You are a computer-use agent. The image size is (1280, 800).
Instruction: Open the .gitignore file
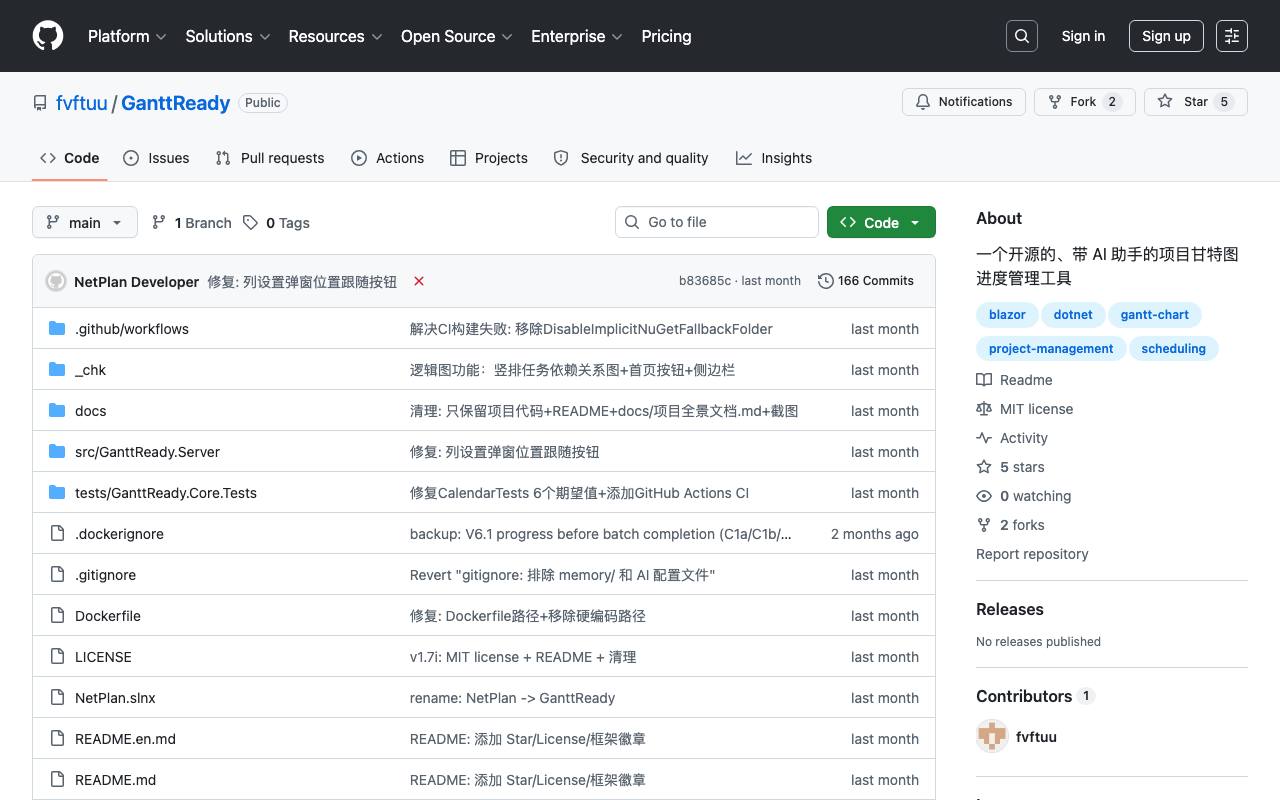pyautogui.click(x=105, y=575)
